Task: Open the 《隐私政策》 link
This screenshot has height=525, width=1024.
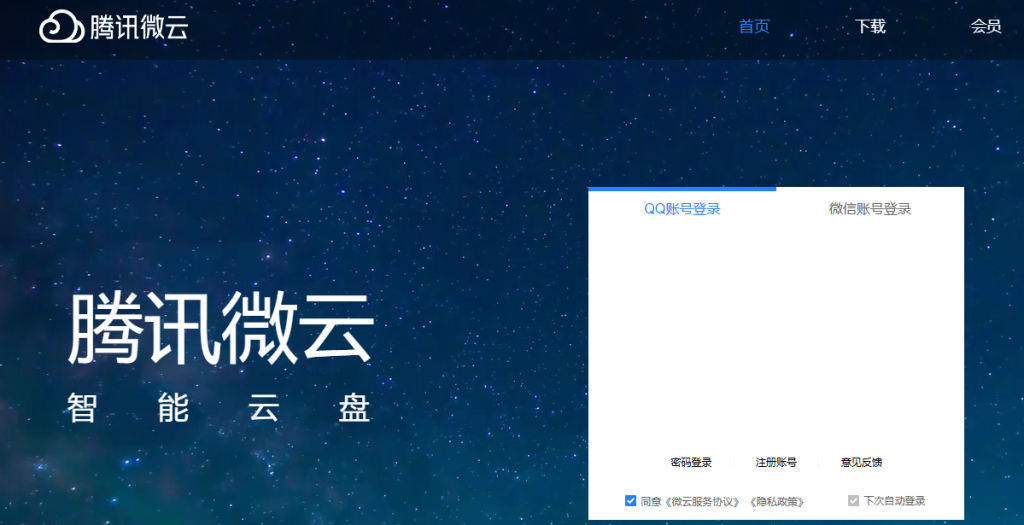Action: click(776, 501)
